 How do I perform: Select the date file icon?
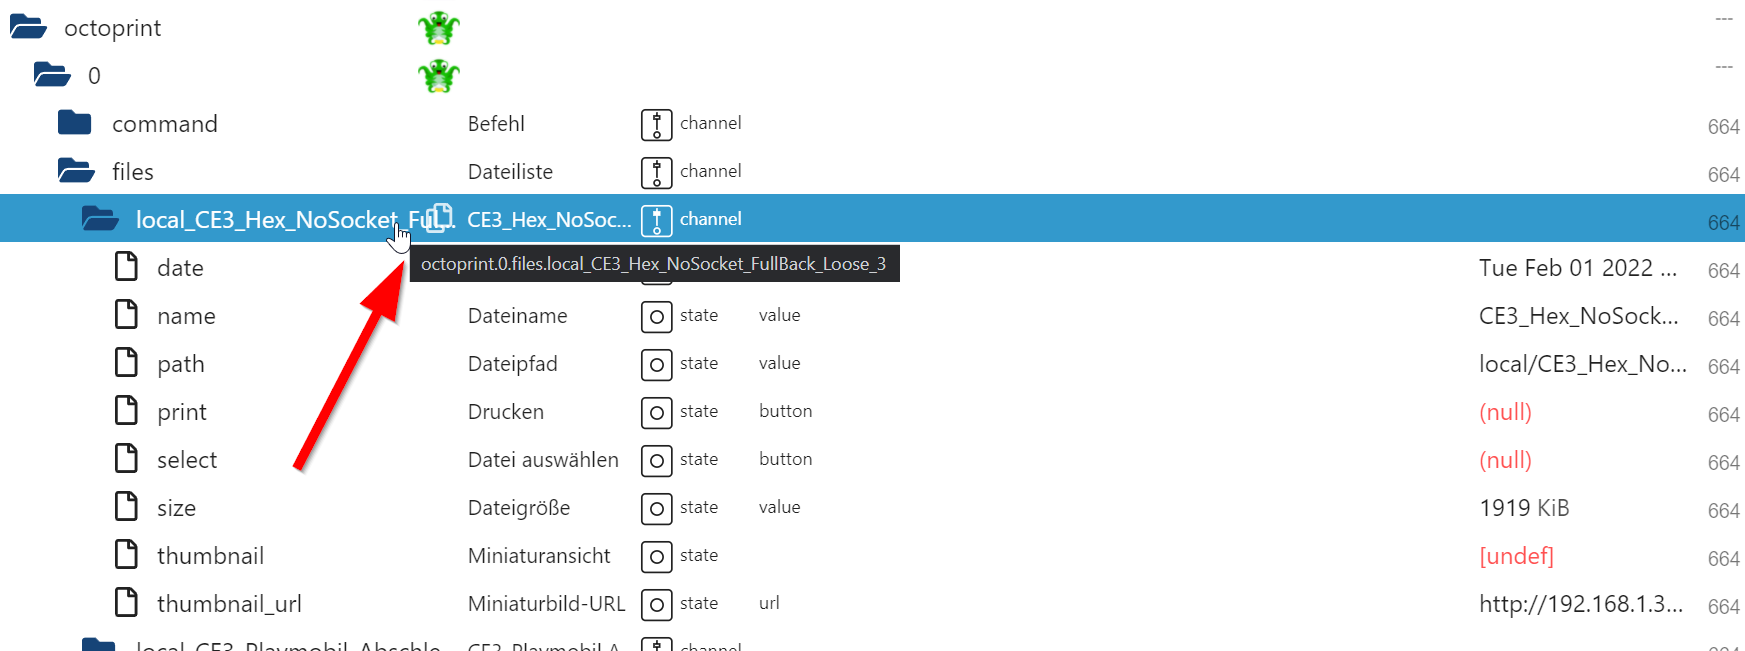coord(126,266)
